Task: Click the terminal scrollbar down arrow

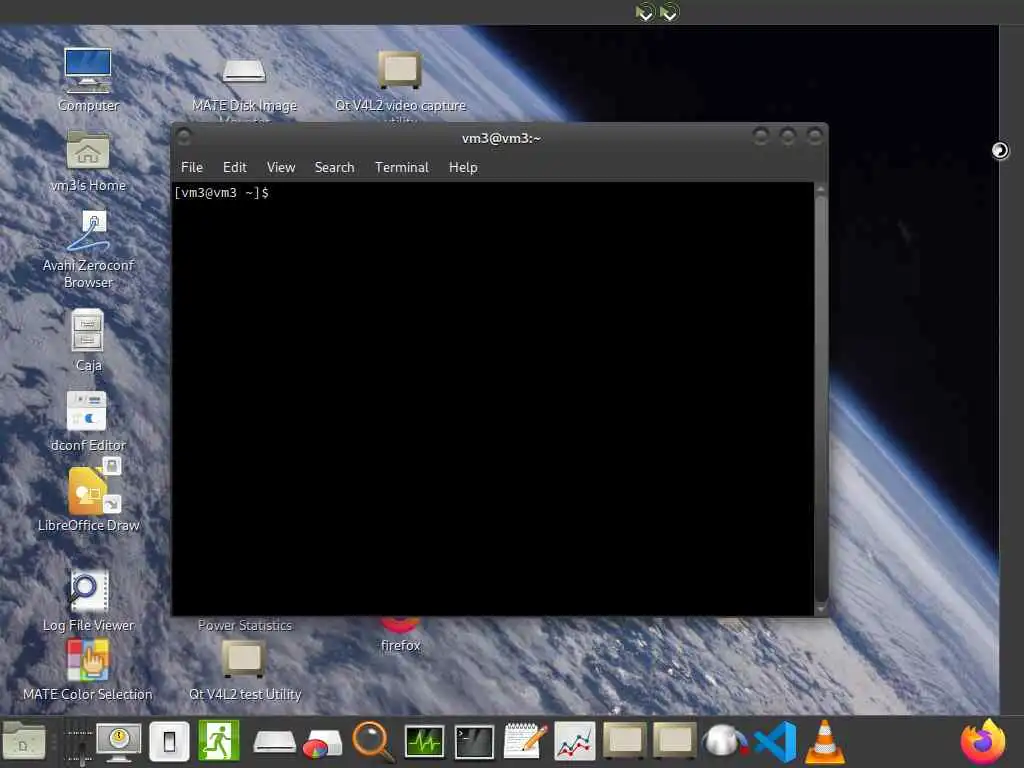Action: click(x=821, y=609)
